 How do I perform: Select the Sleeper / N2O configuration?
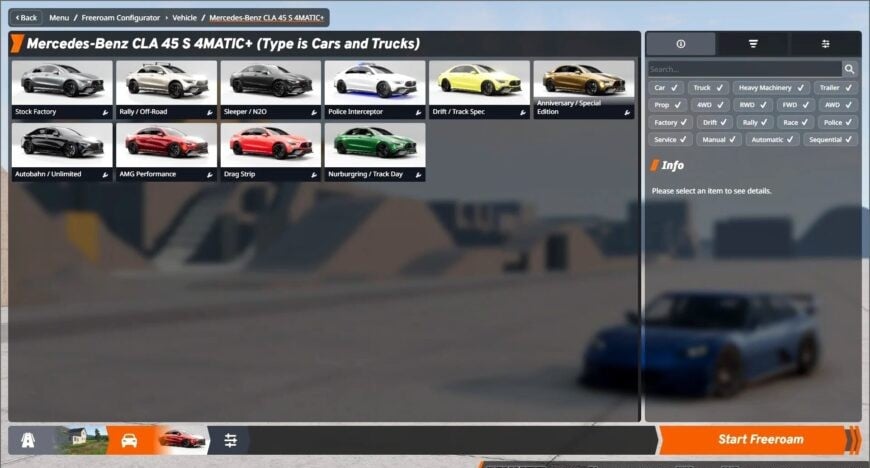(271, 89)
